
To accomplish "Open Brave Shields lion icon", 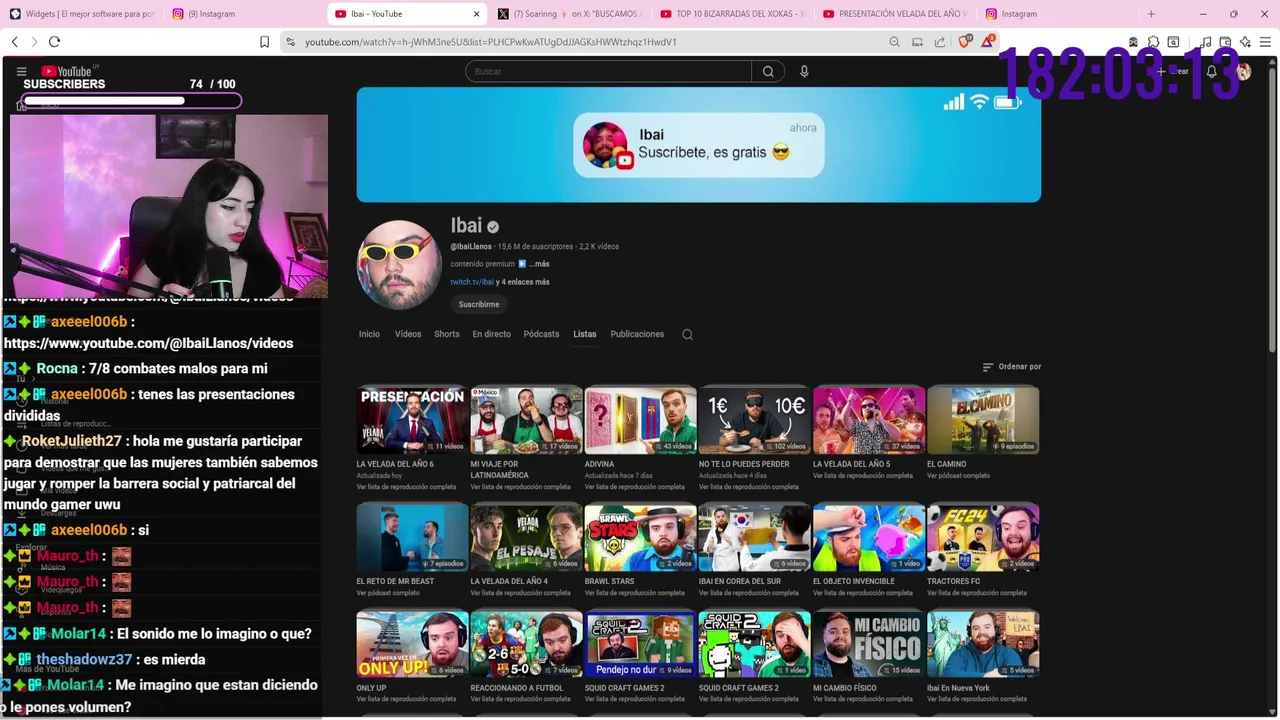I will coord(964,42).
